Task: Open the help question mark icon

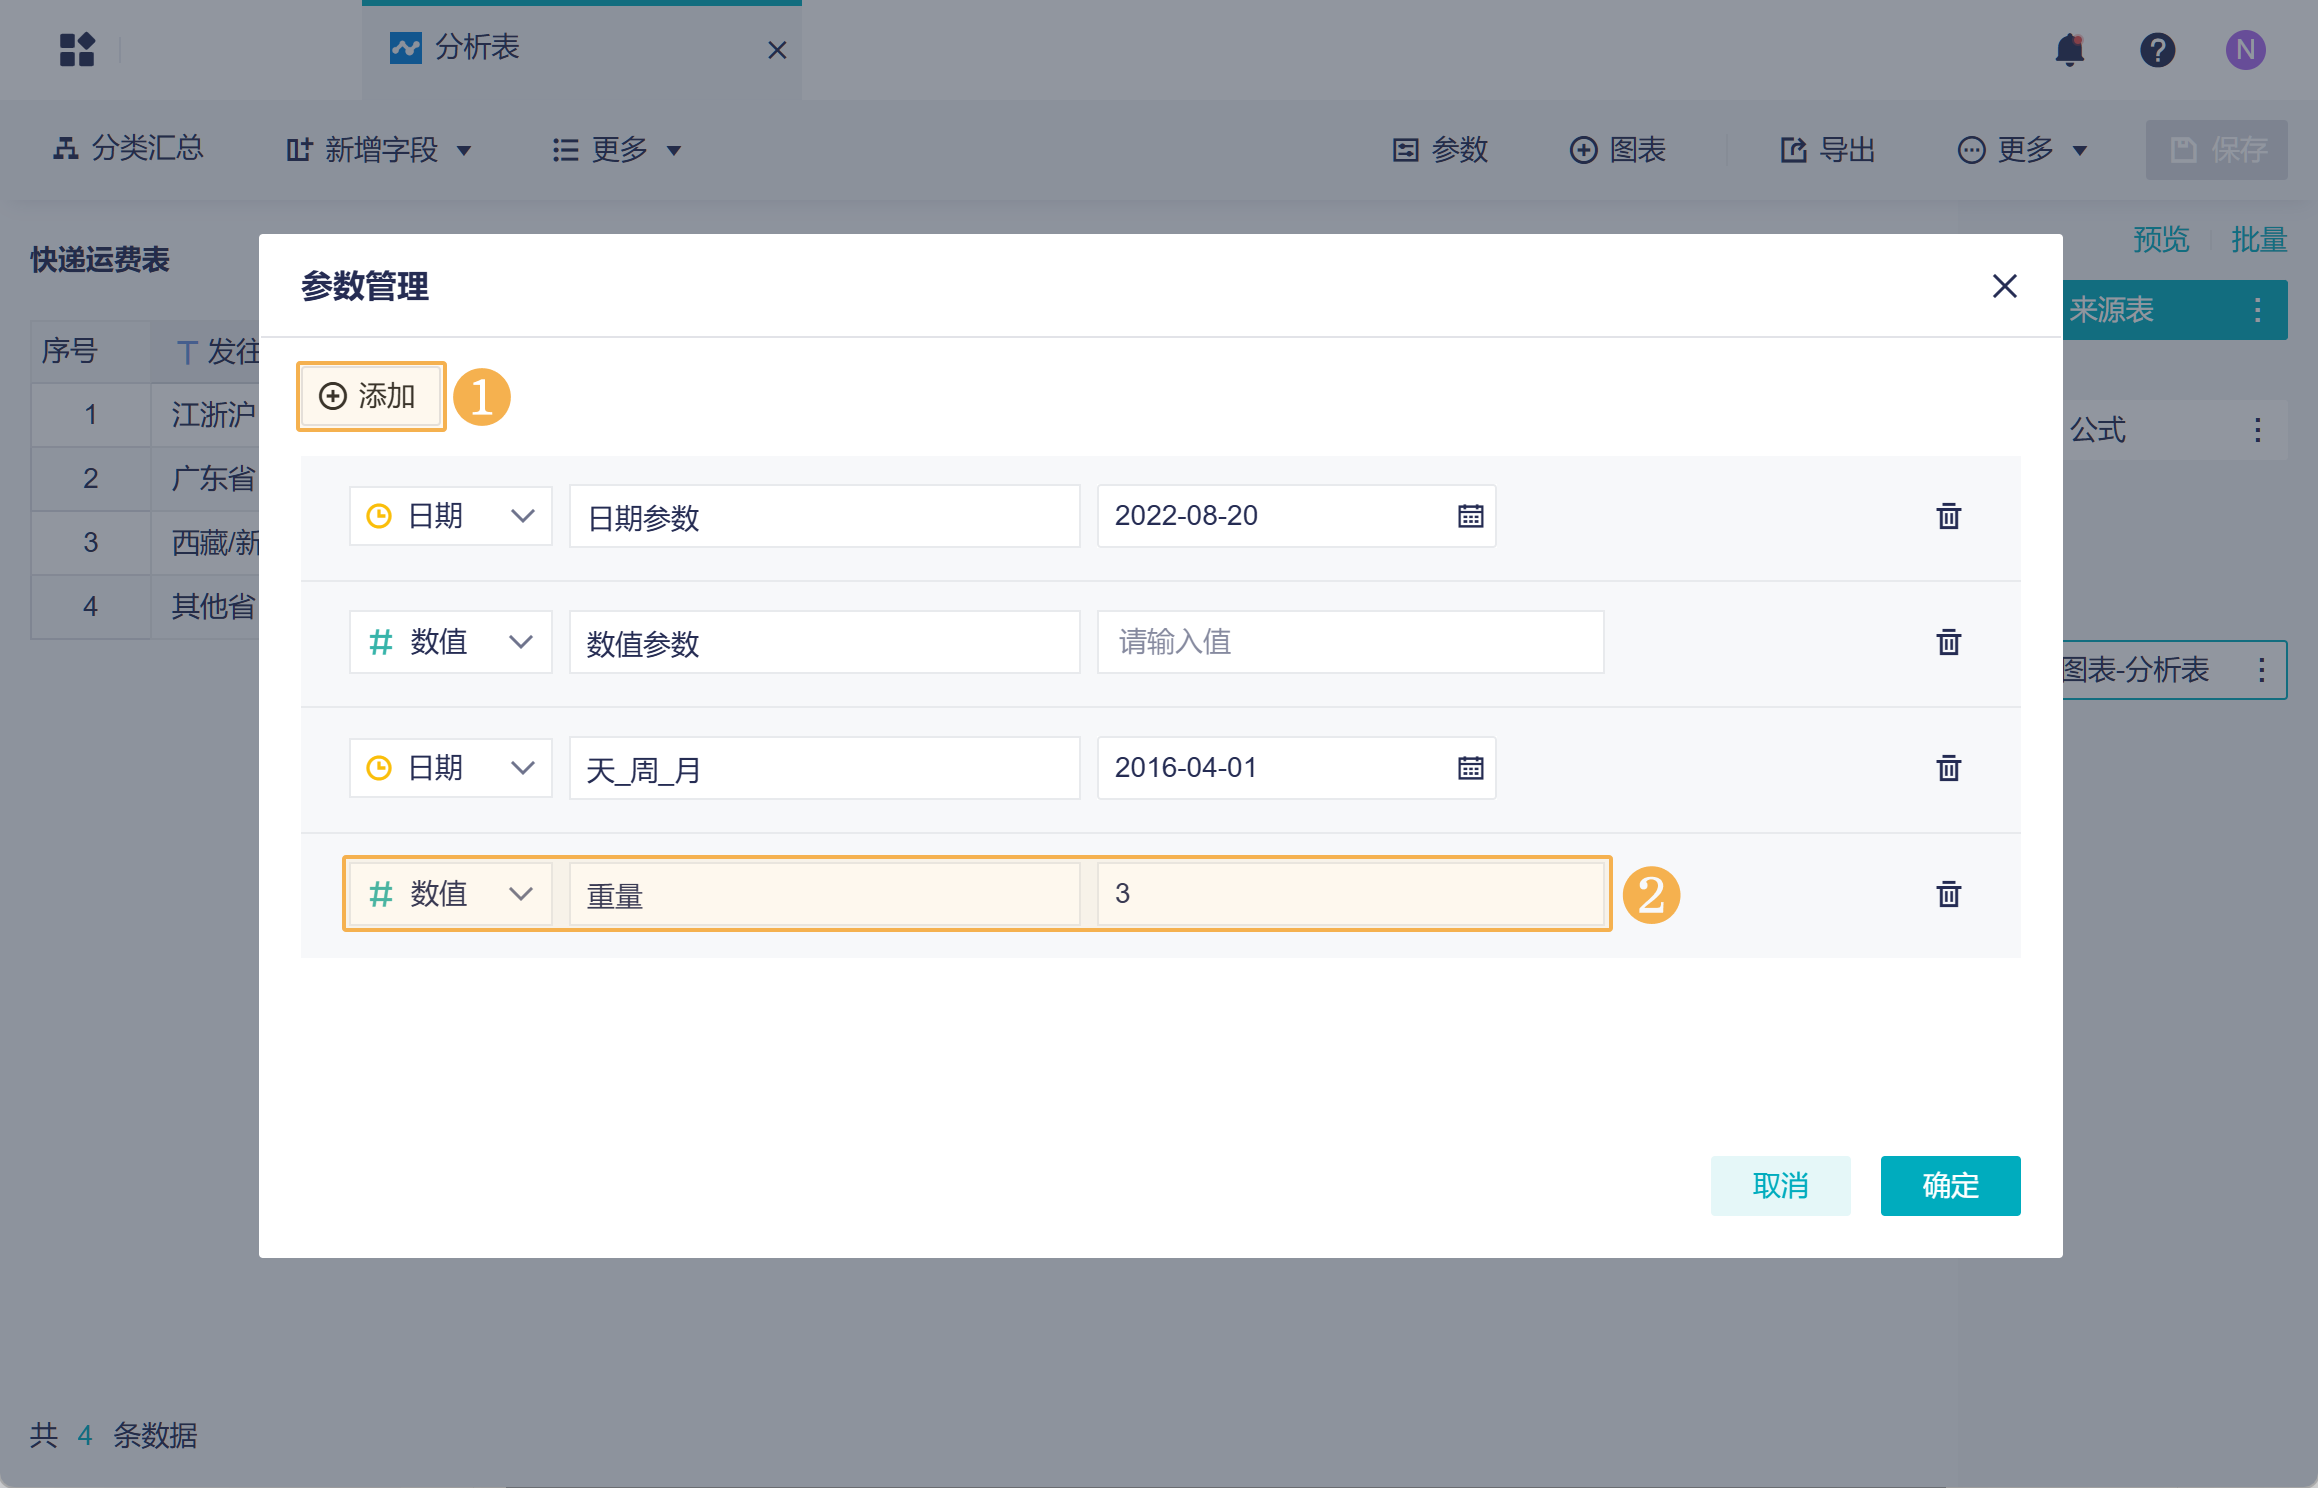Action: pyautogui.click(x=2157, y=50)
